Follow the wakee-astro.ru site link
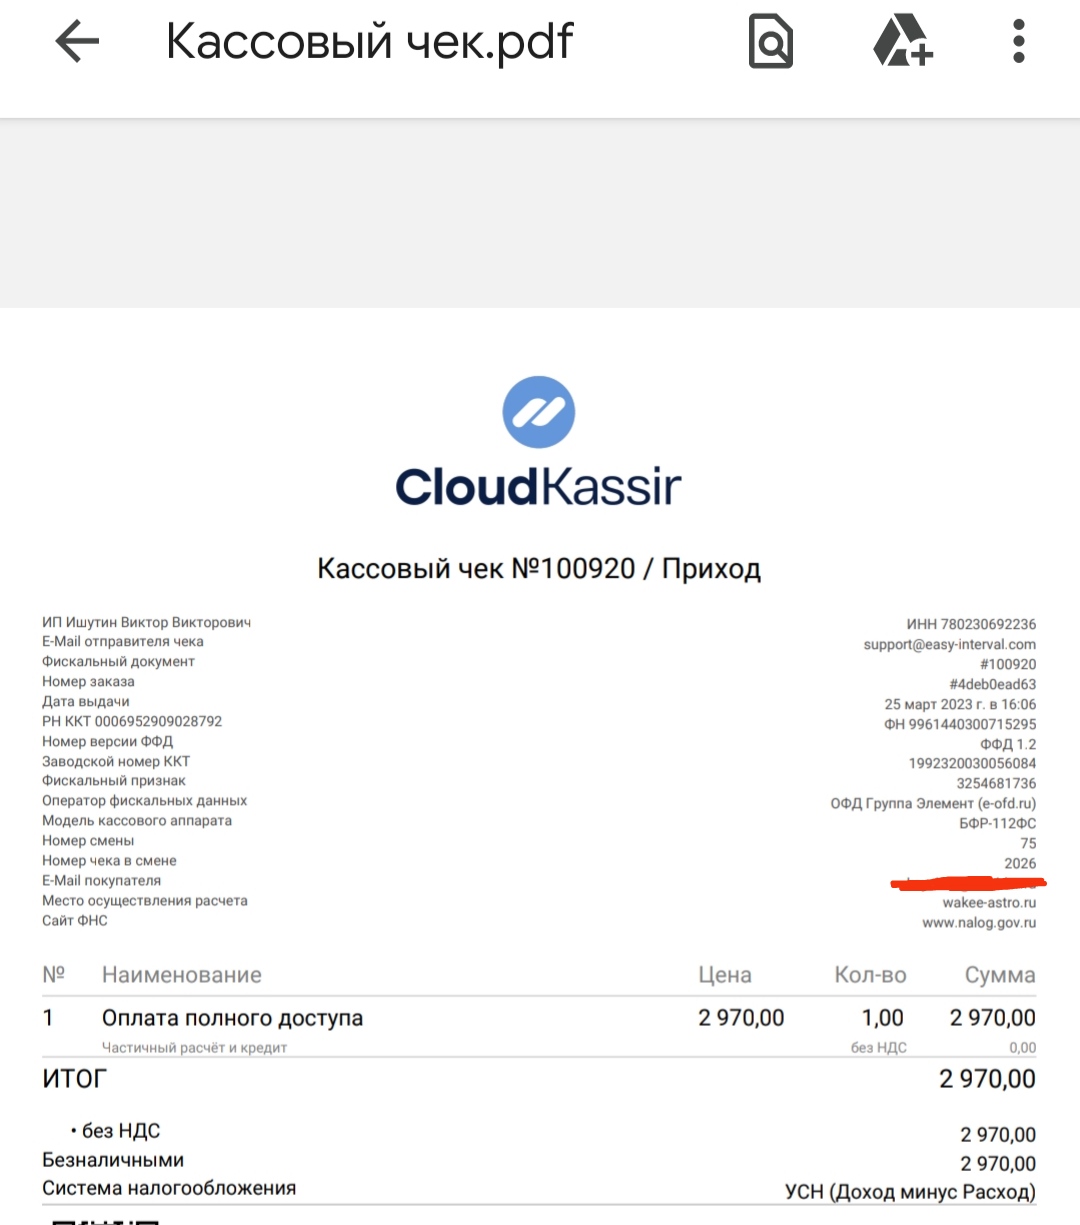This screenshot has height=1225, width=1080. 989,903
